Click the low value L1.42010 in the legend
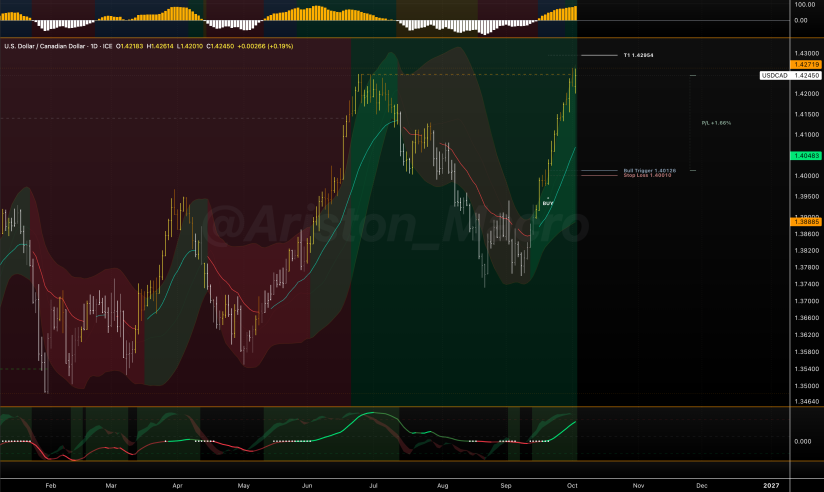 (x=190, y=46)
